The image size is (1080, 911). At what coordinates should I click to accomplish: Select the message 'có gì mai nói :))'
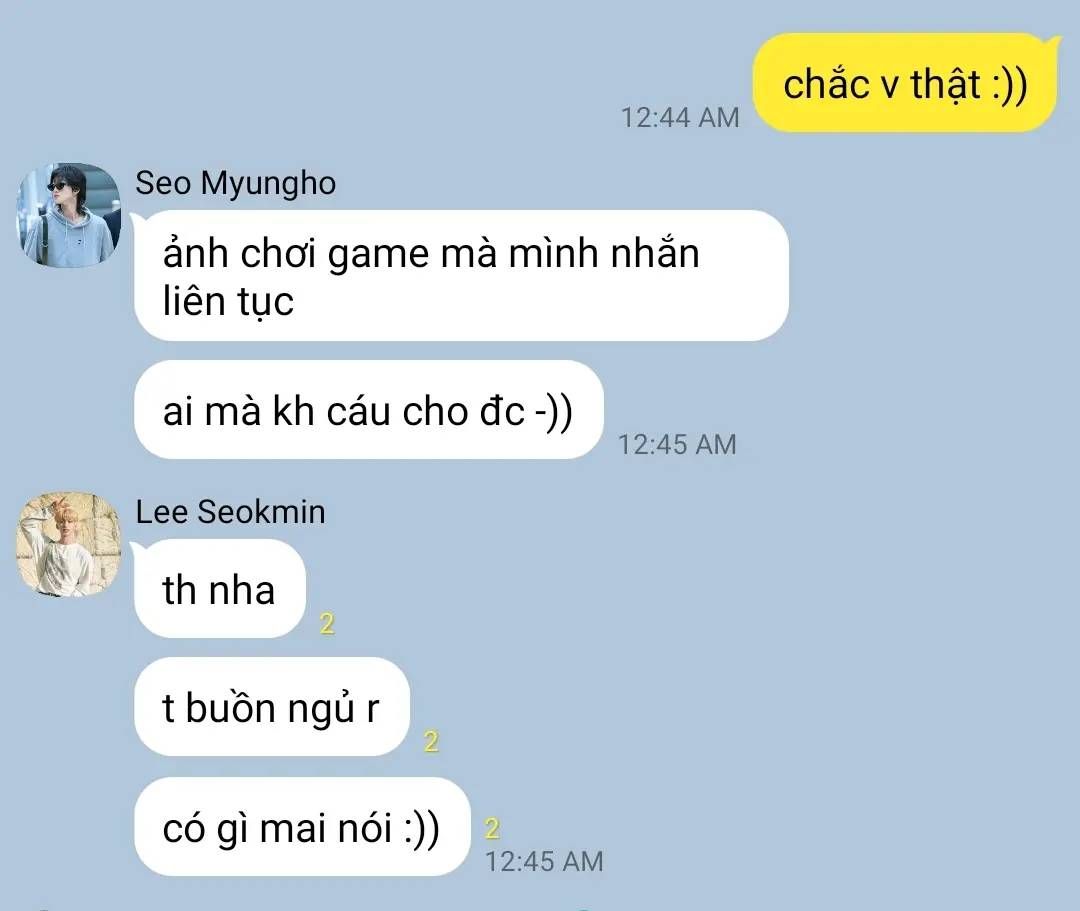(302, 827)
